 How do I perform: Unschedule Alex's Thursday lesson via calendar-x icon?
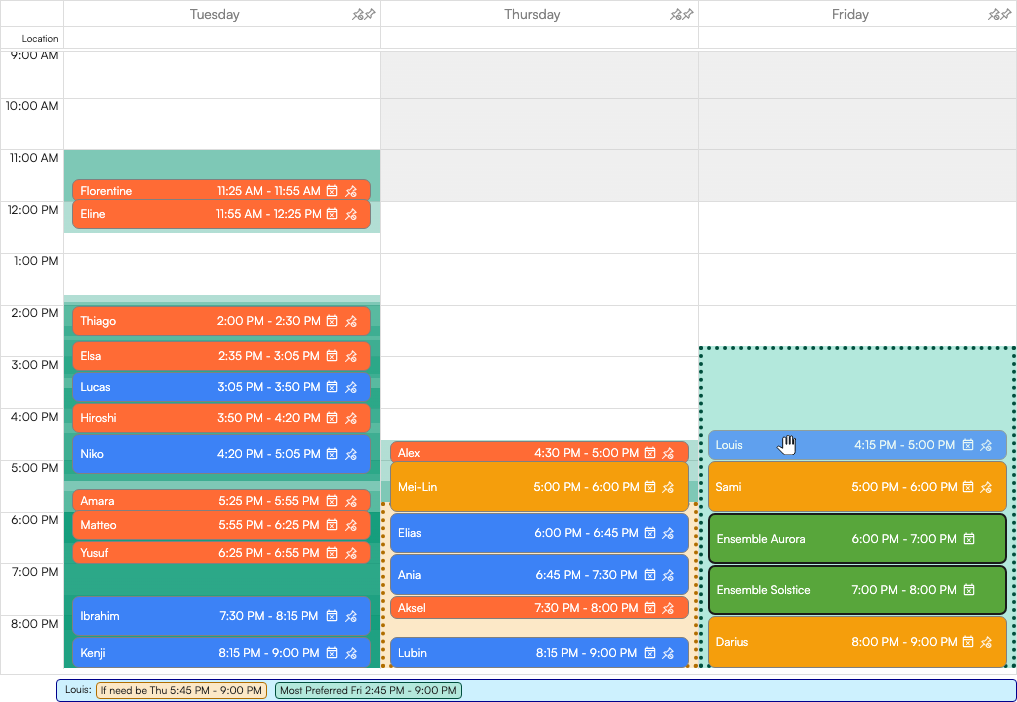point(650,453)
